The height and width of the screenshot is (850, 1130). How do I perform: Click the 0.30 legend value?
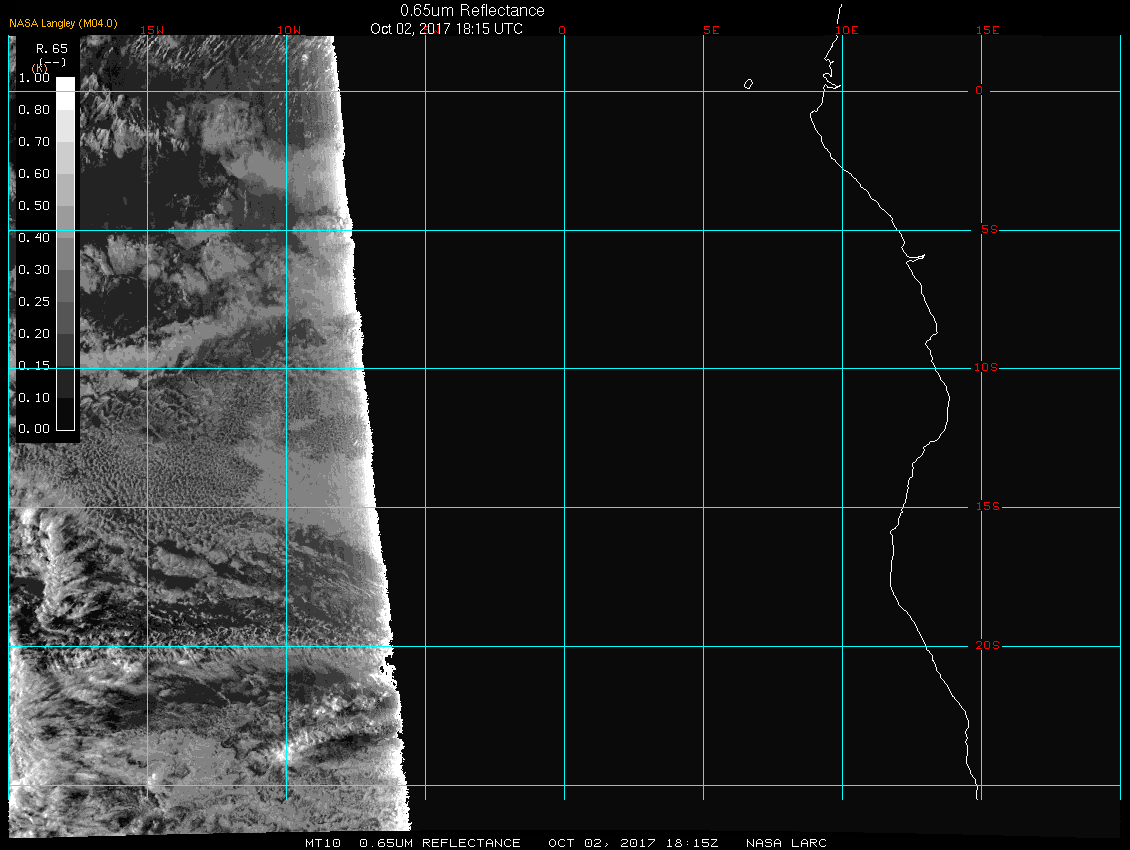click(x=34, y=270)
